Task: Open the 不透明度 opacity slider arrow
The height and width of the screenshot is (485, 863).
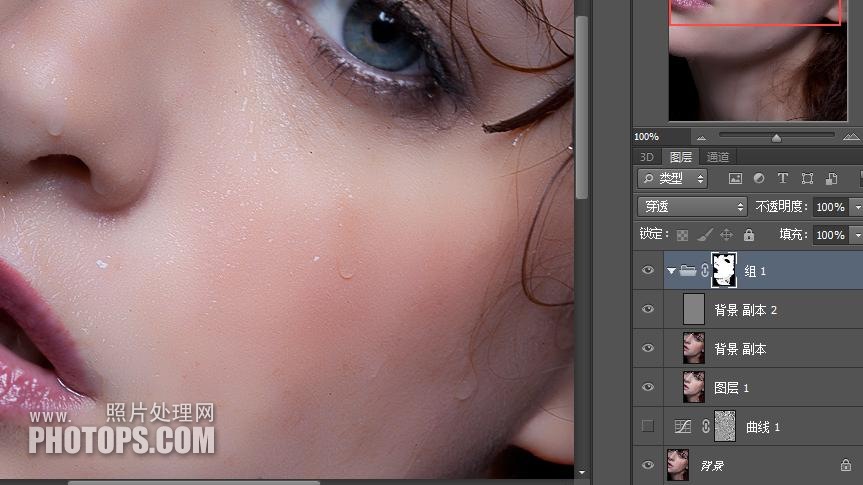Action: tap(857, 207)
